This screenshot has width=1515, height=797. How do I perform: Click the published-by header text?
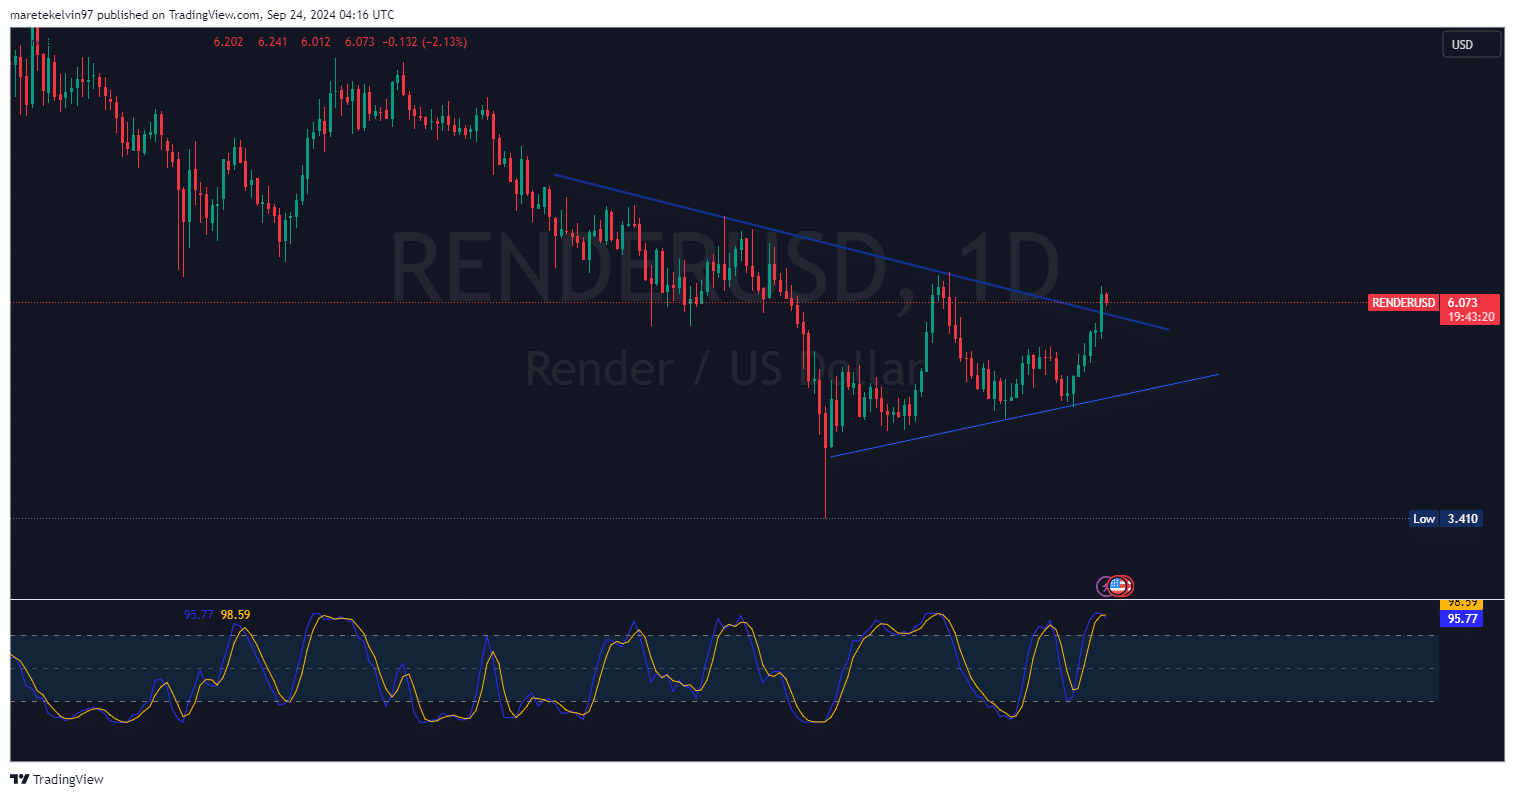(x=202, y=15)
